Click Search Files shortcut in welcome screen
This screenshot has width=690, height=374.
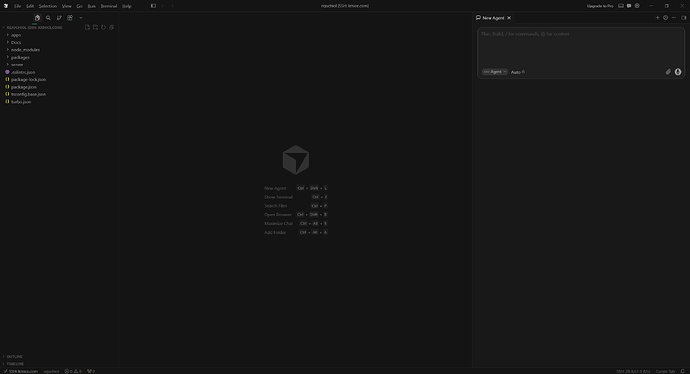(296, 206)
